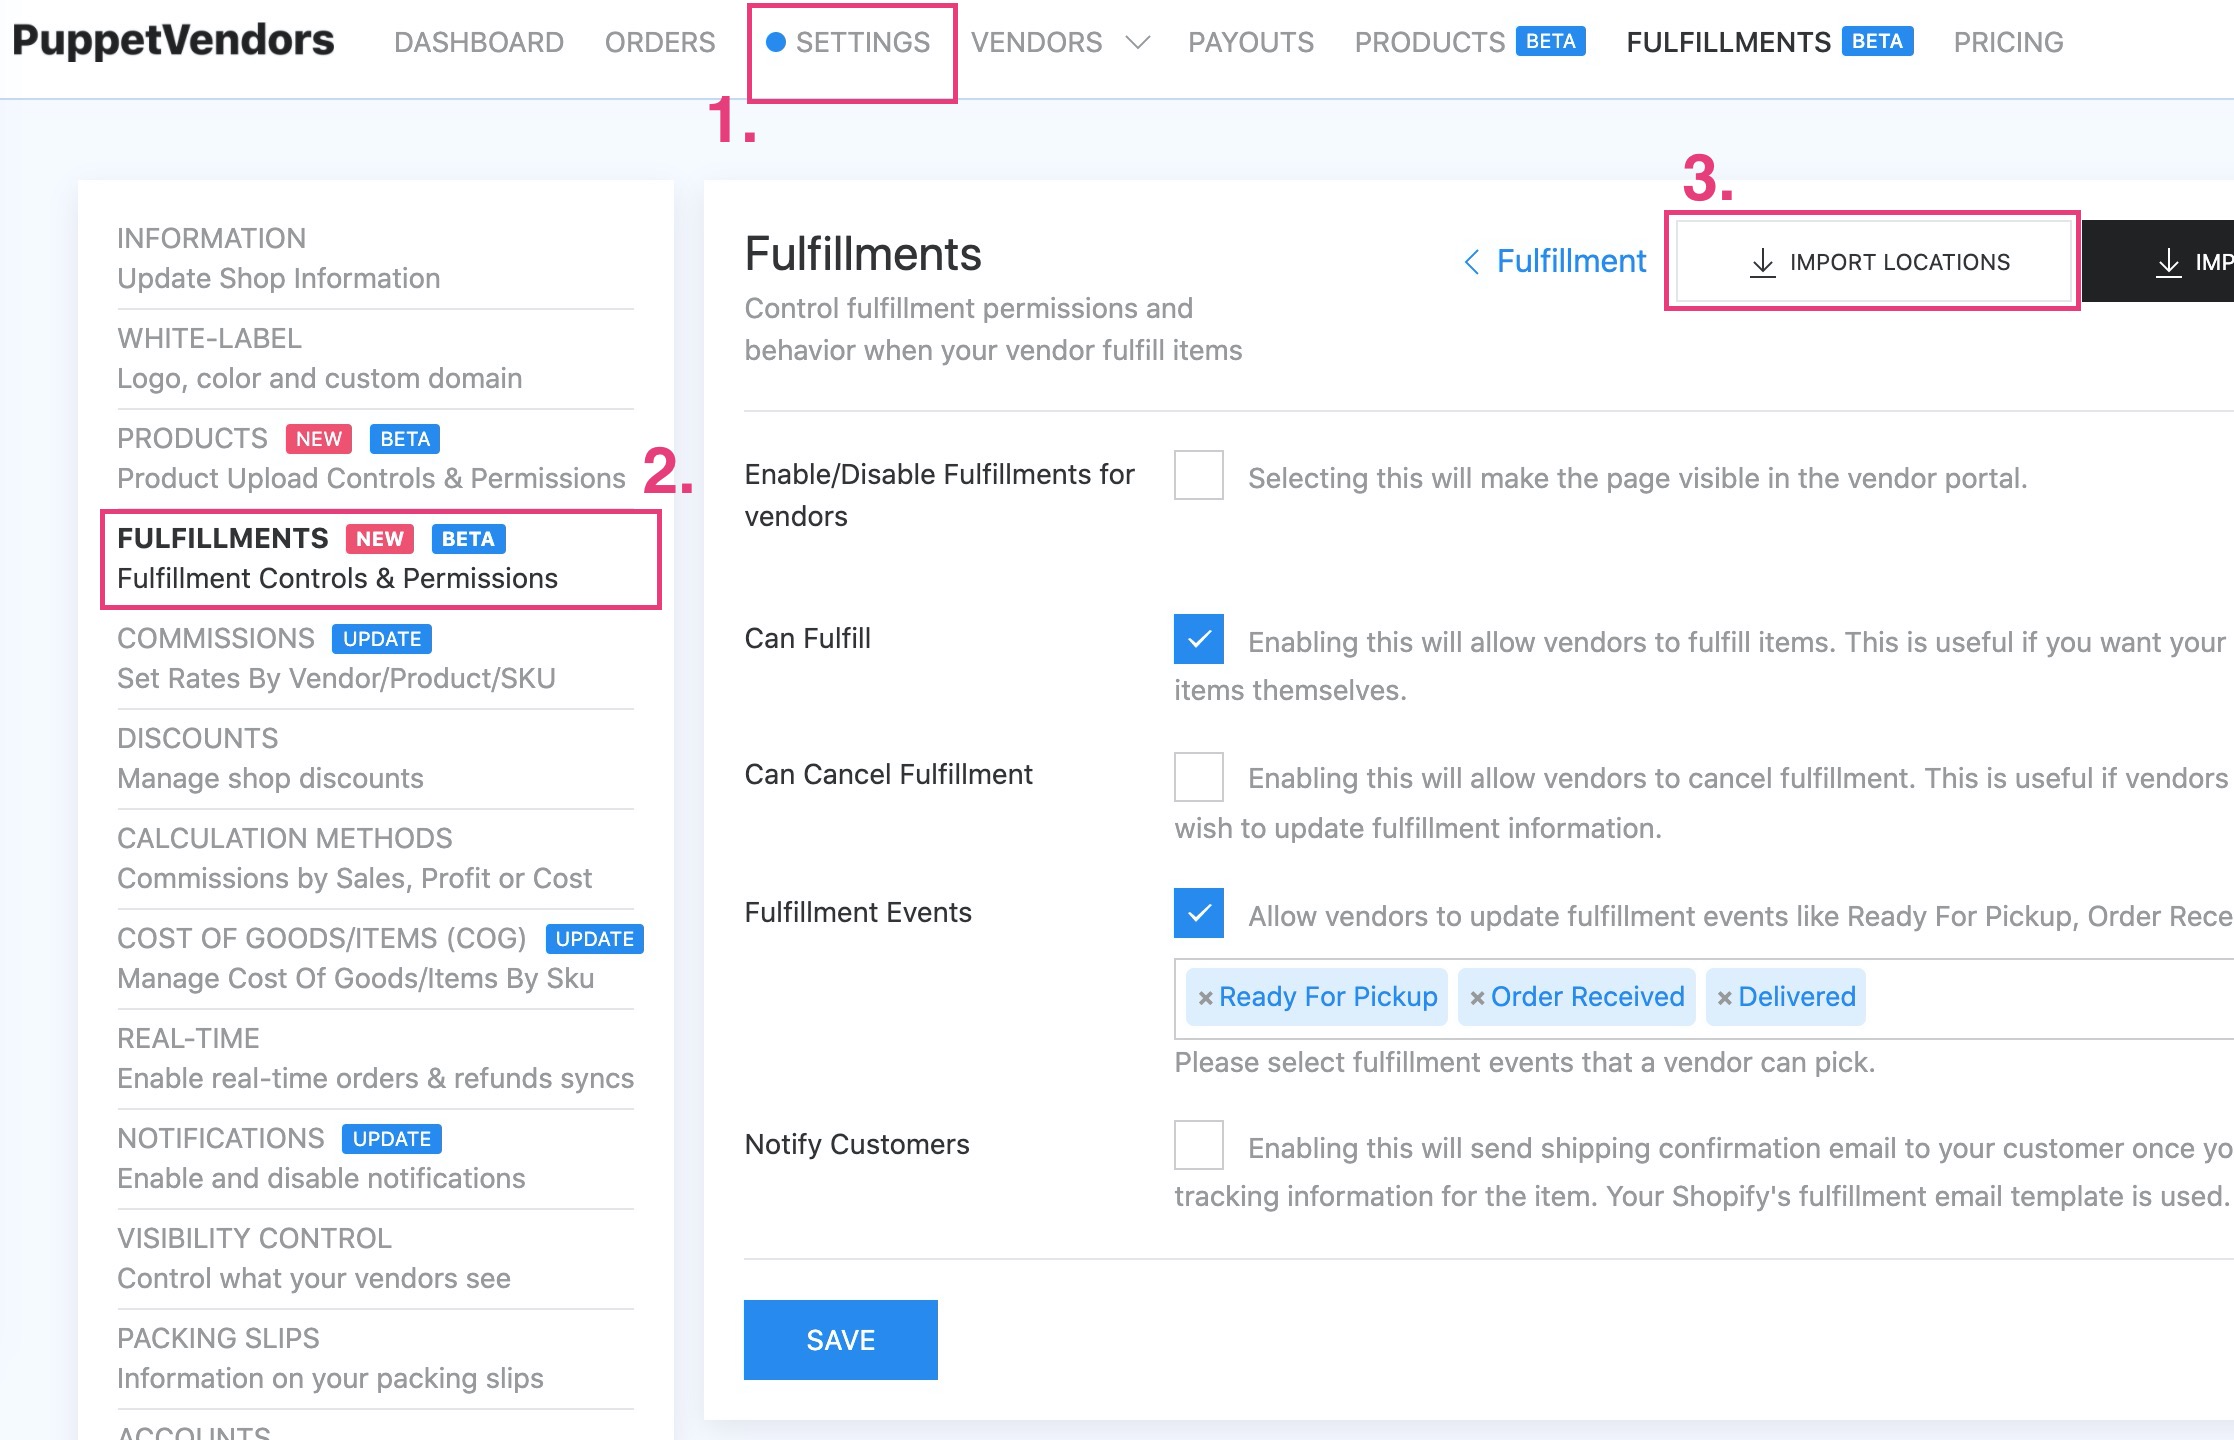Viewport: 2234px width, 1440px height.
Task: Enable fulfillments for vendors checkbox
Action: point(1199,475)
